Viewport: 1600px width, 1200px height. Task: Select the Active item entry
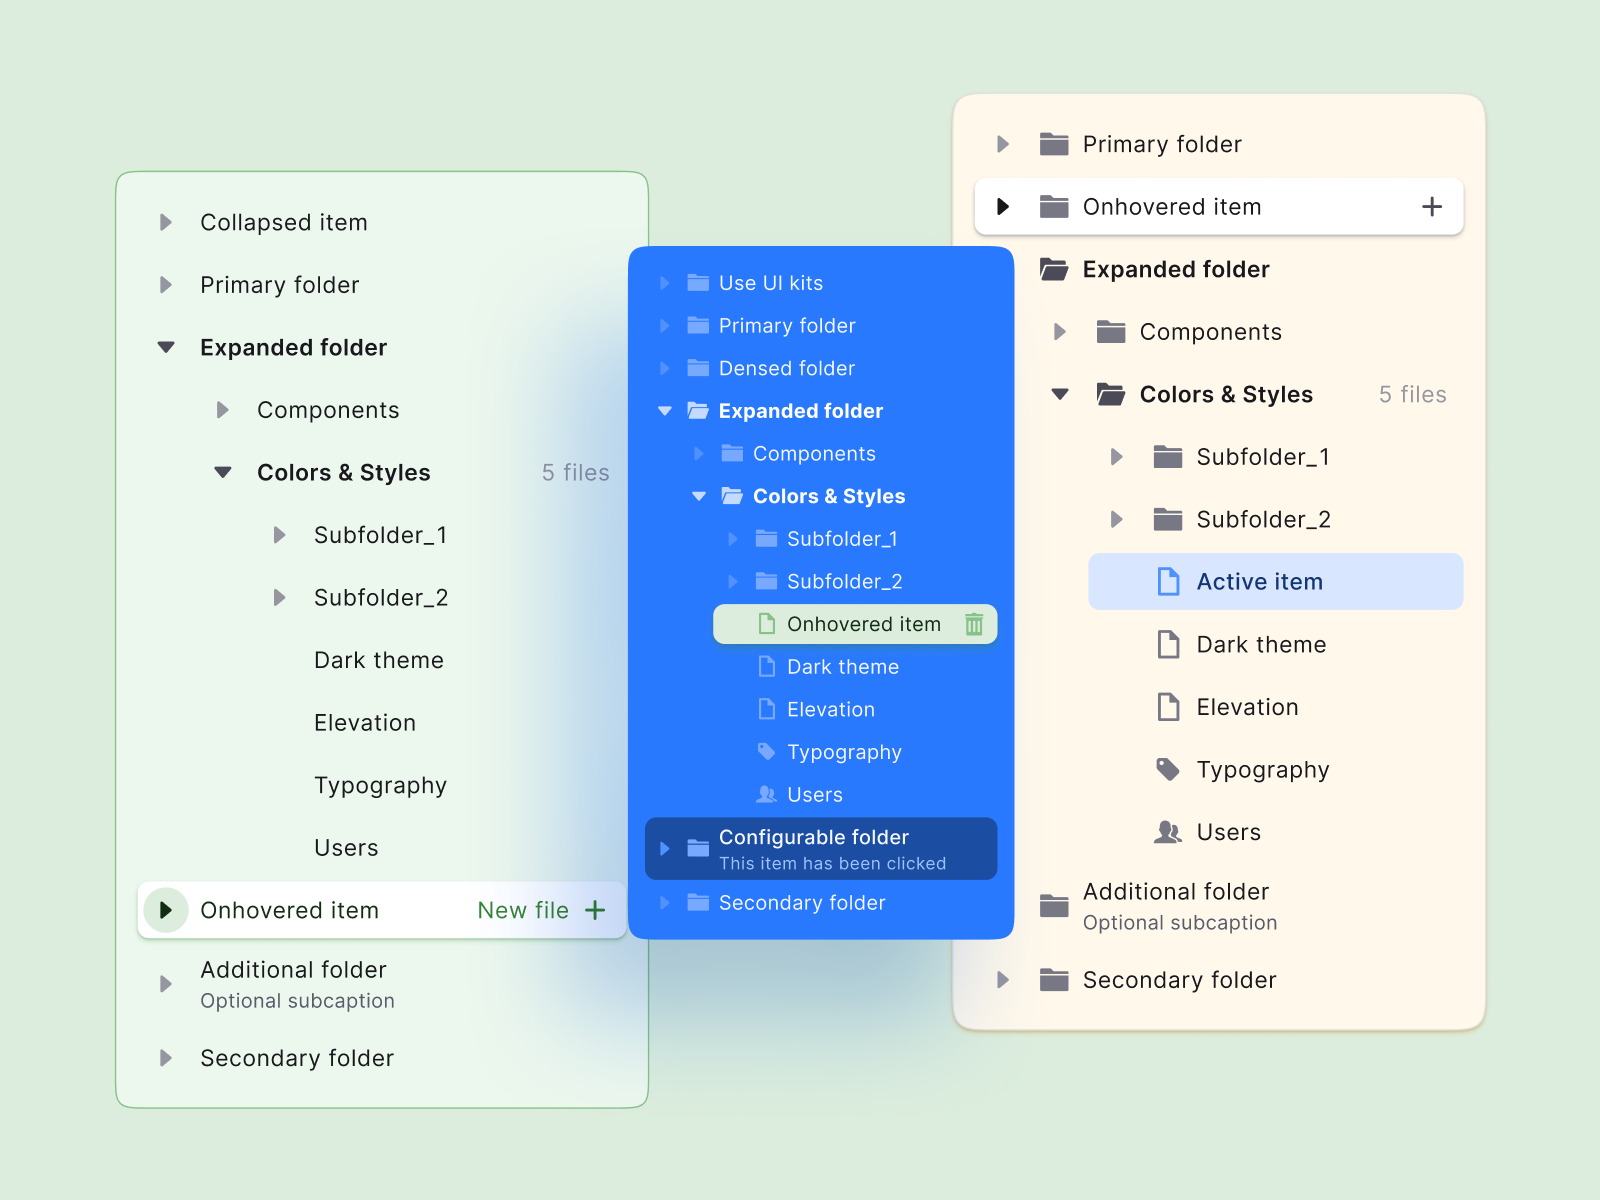[1260, 581]
